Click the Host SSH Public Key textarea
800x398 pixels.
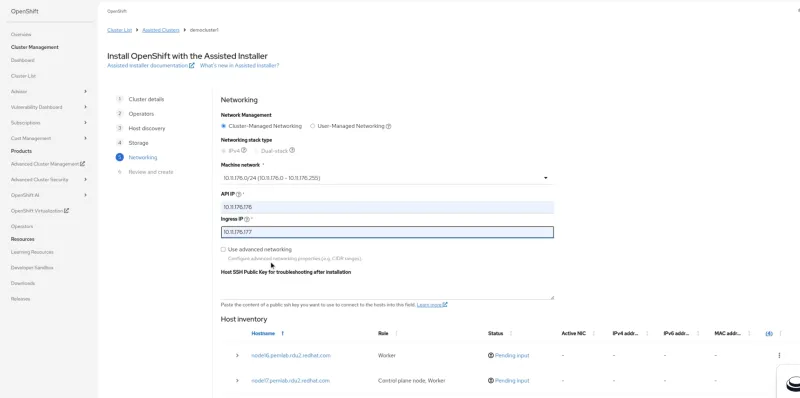[x=387, y=289]
